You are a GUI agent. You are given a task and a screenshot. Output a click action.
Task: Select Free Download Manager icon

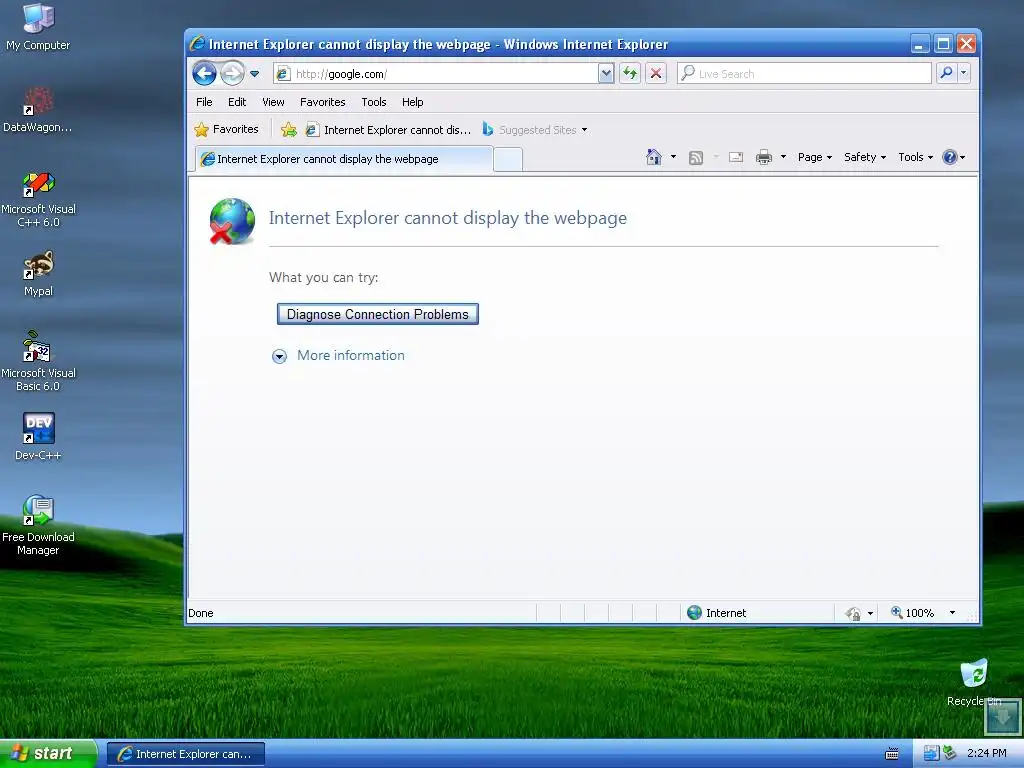38,526
